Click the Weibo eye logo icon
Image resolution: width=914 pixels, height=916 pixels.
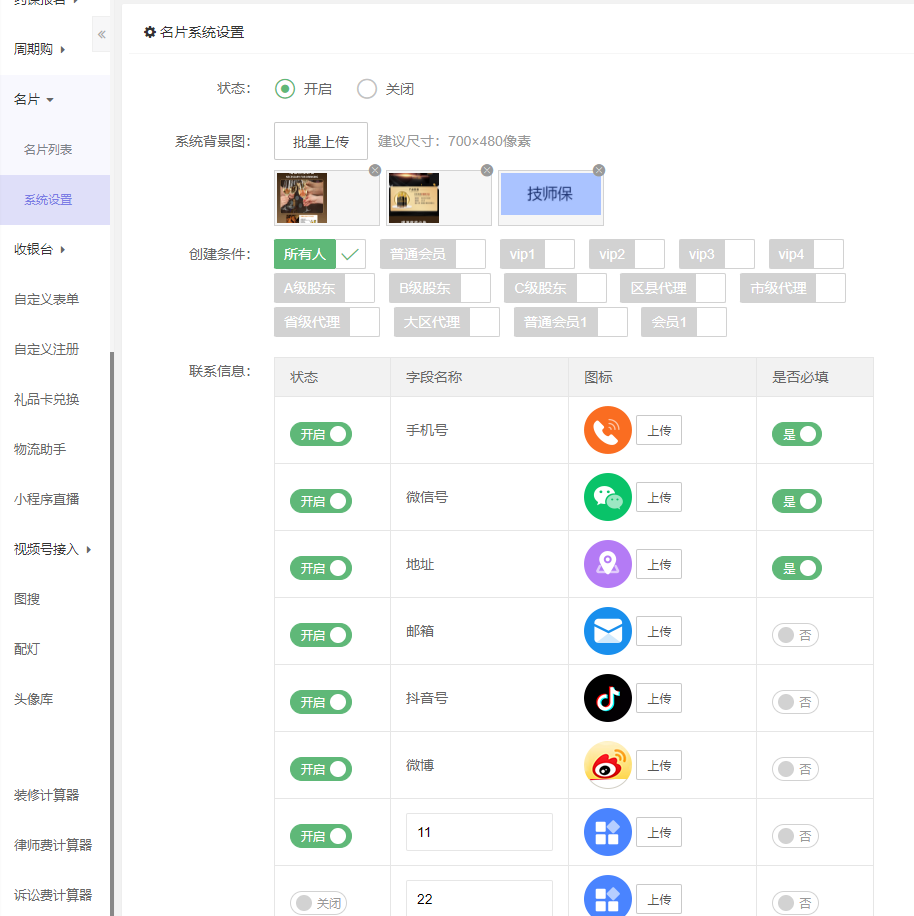(608, 766)
